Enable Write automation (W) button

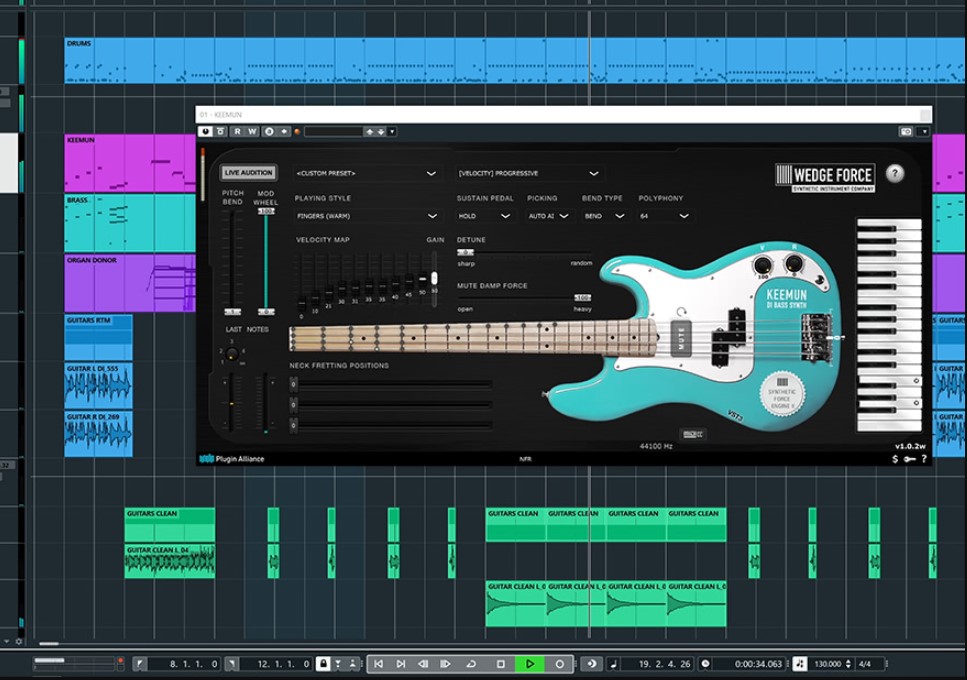tap(252, 131)
